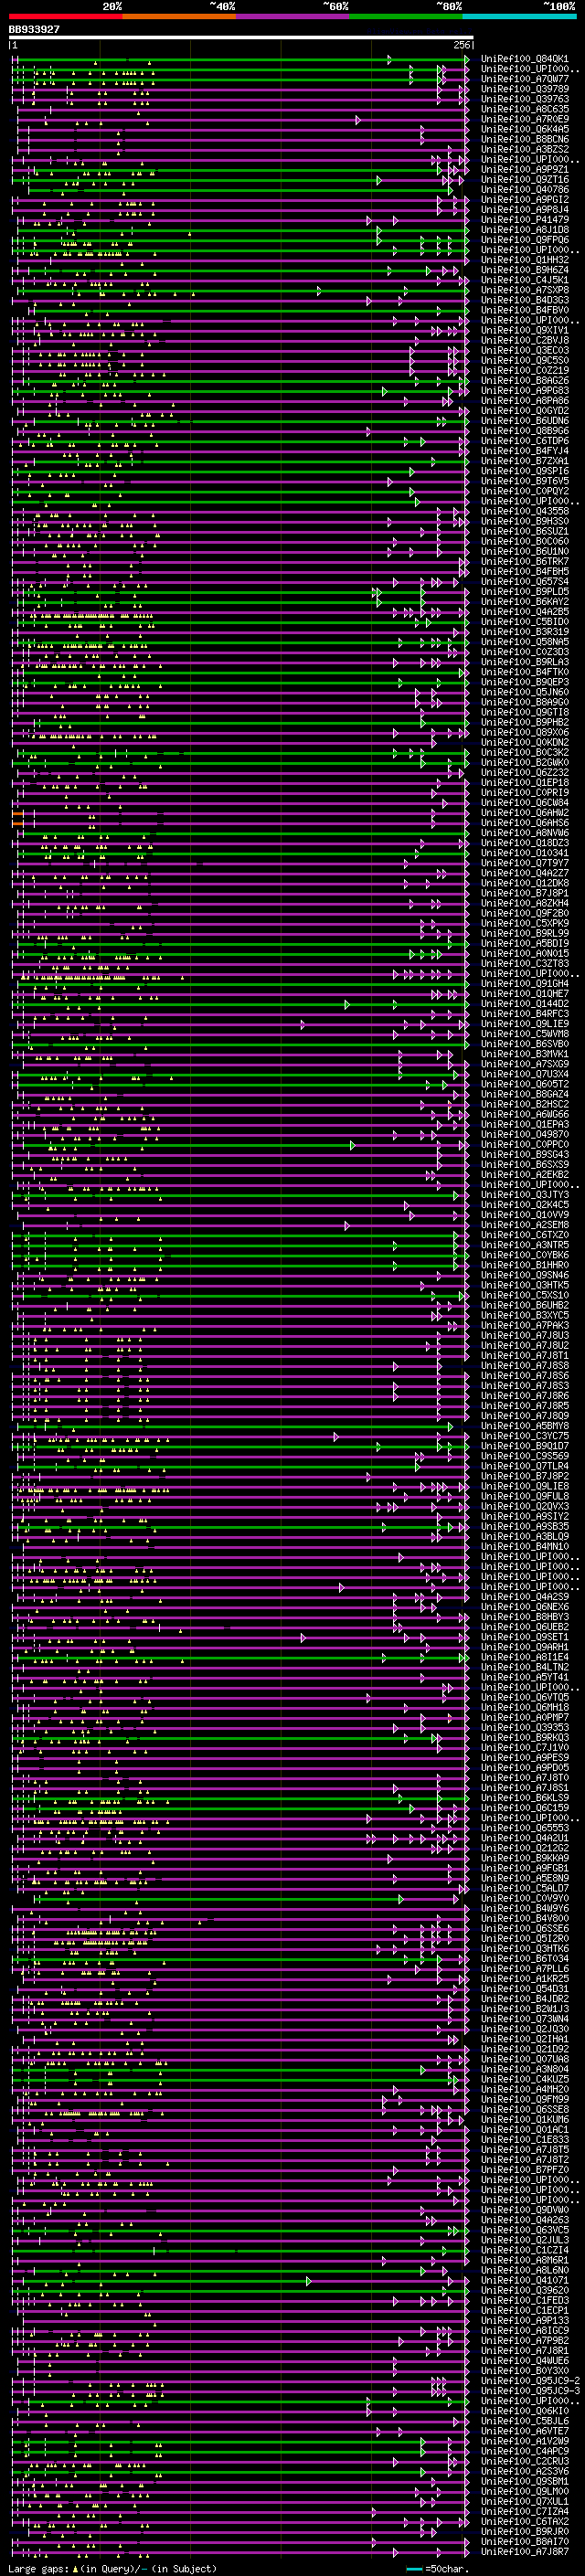This screenshot has width=585, height=2576.
Task: Select hit UniRef100_B3MVK1
Action: (x=525, y=1054)
